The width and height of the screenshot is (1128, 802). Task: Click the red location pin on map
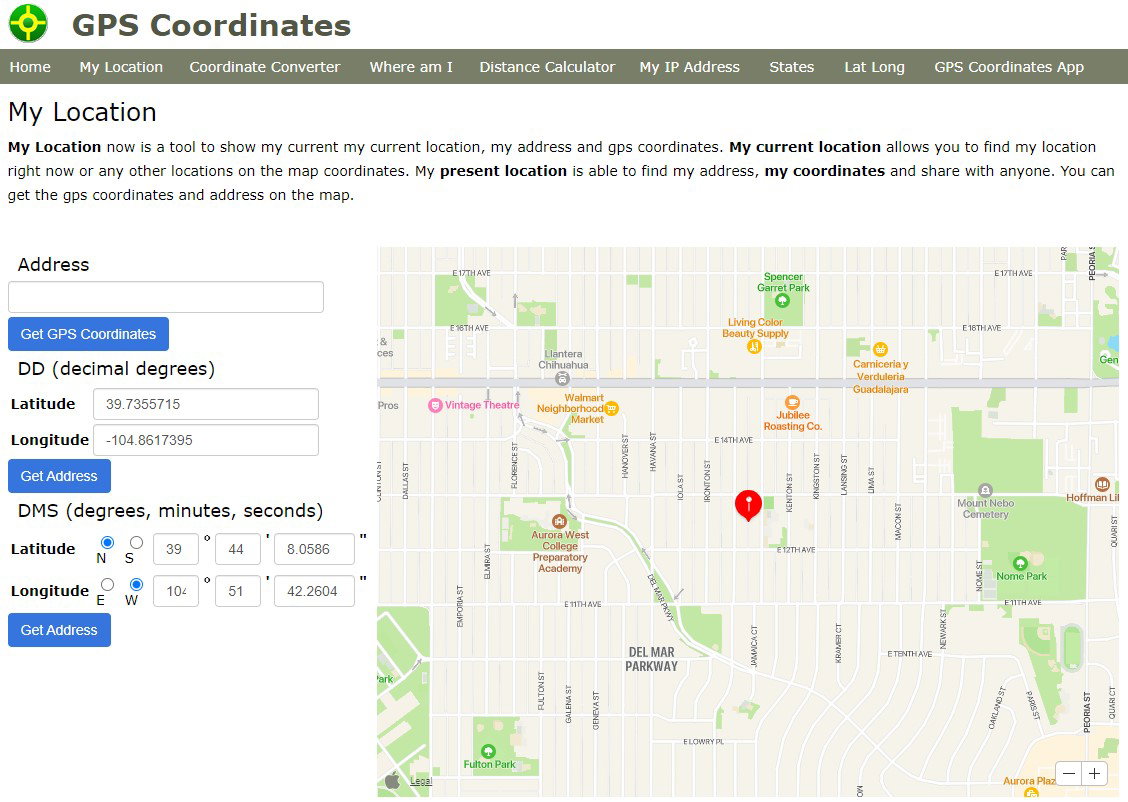(x=748, y=505)
